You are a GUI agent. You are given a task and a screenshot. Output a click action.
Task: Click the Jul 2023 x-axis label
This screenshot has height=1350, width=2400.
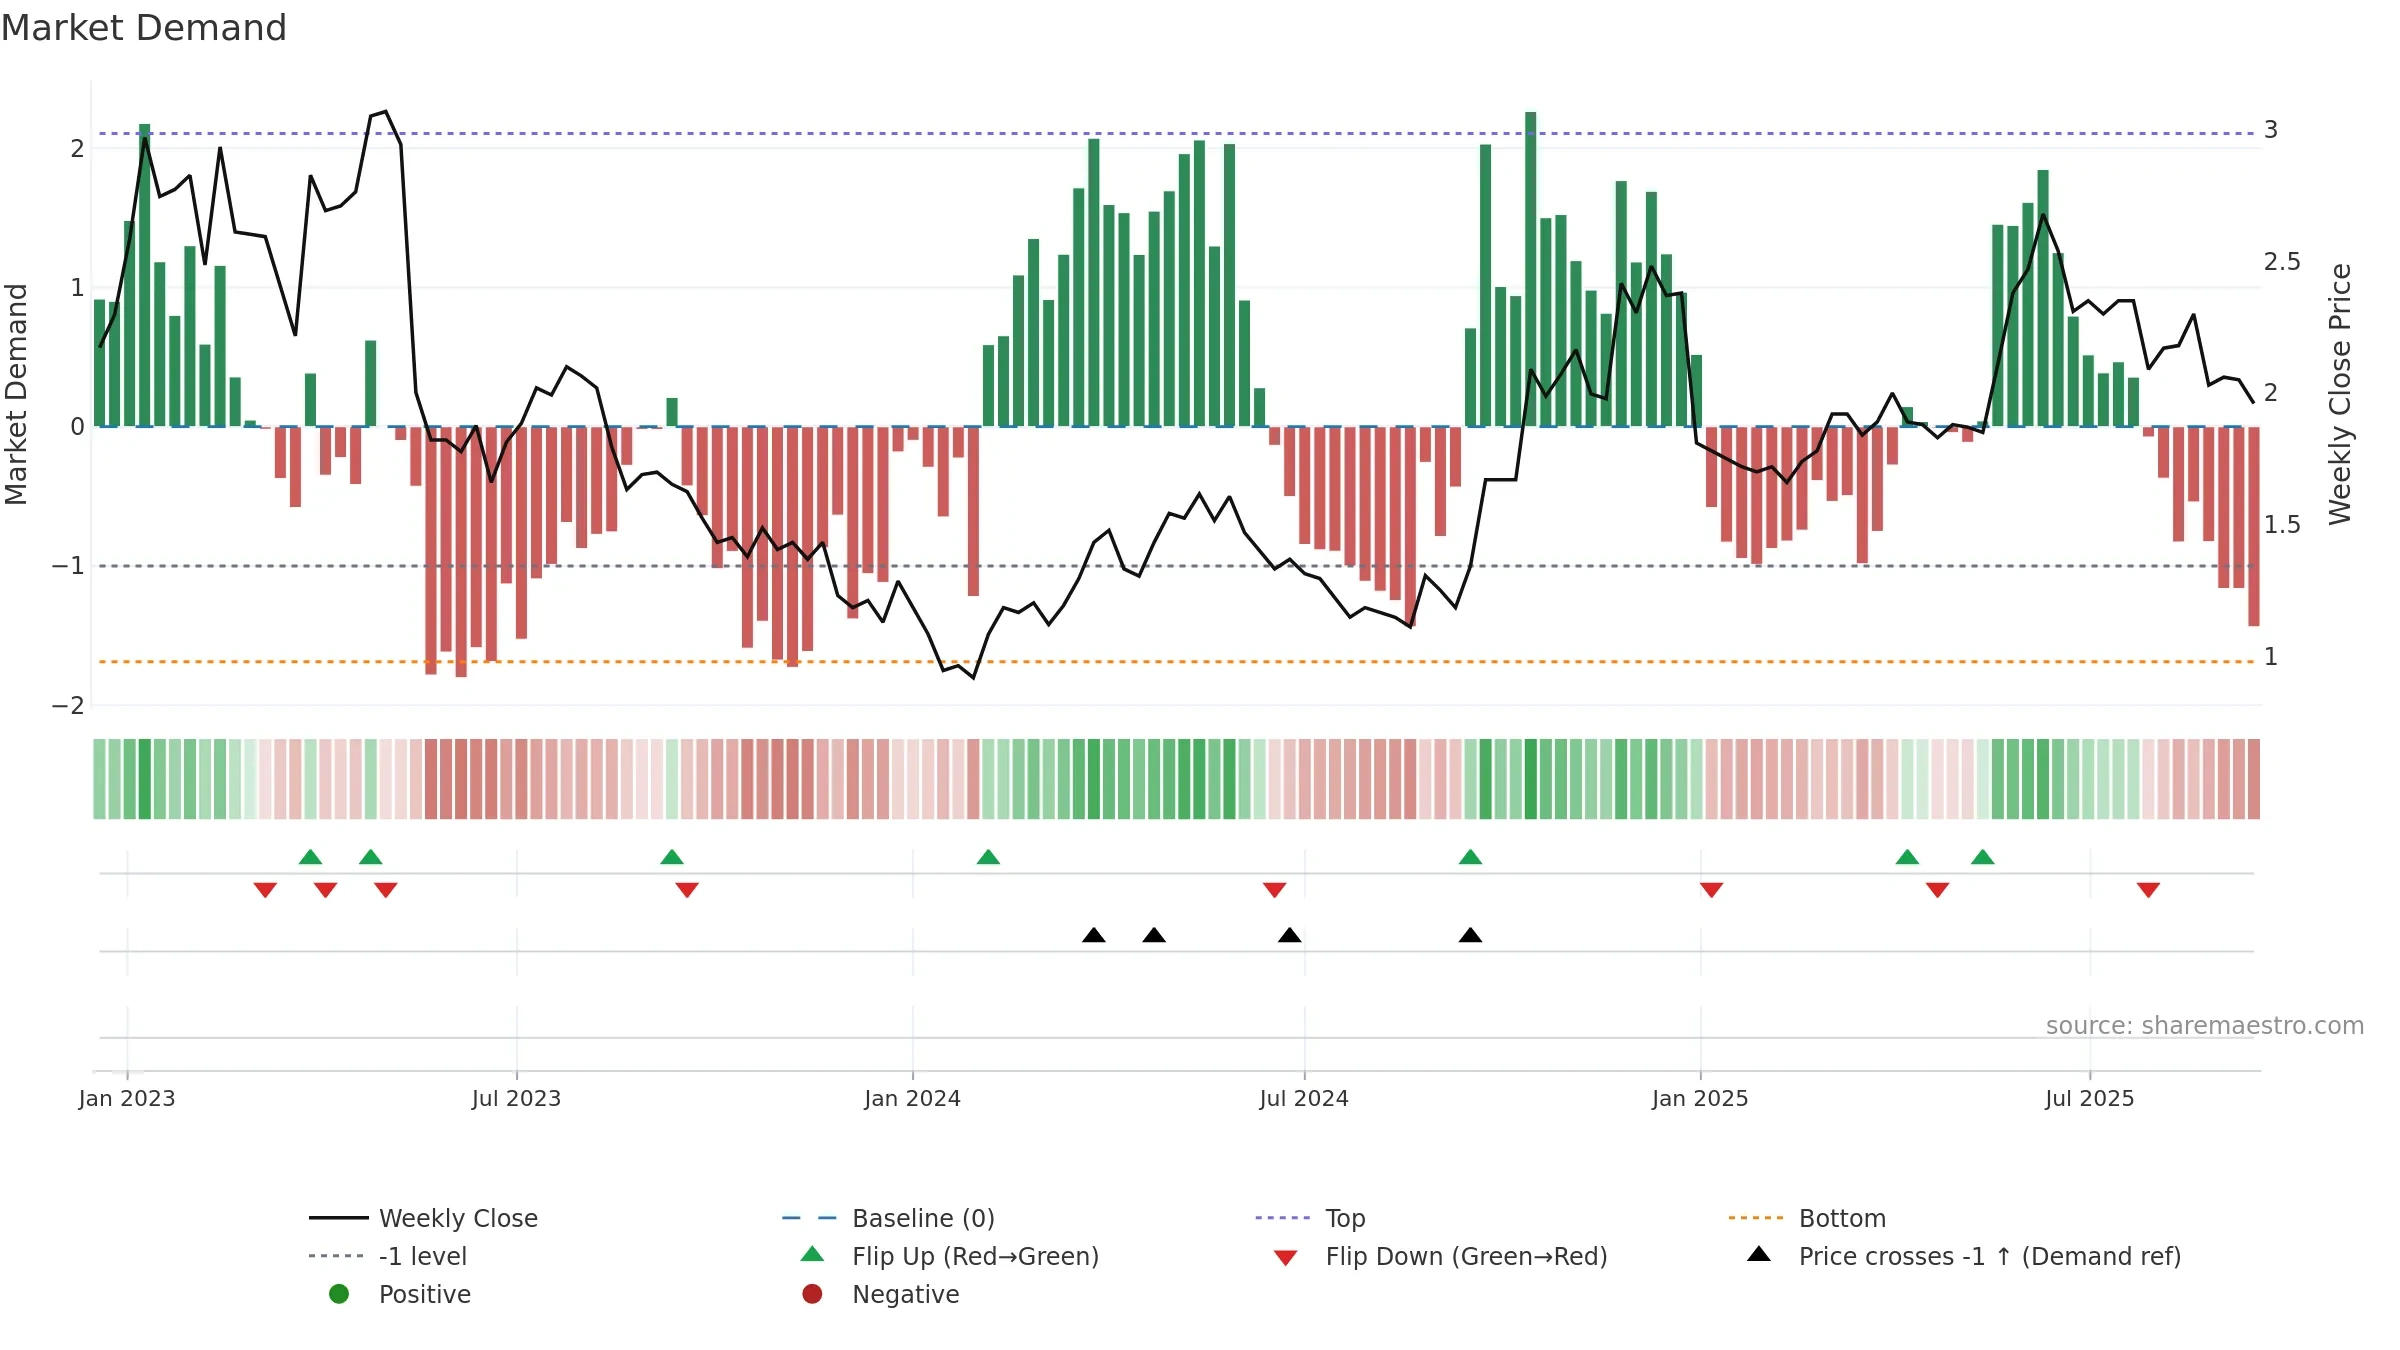point(516,1098)
